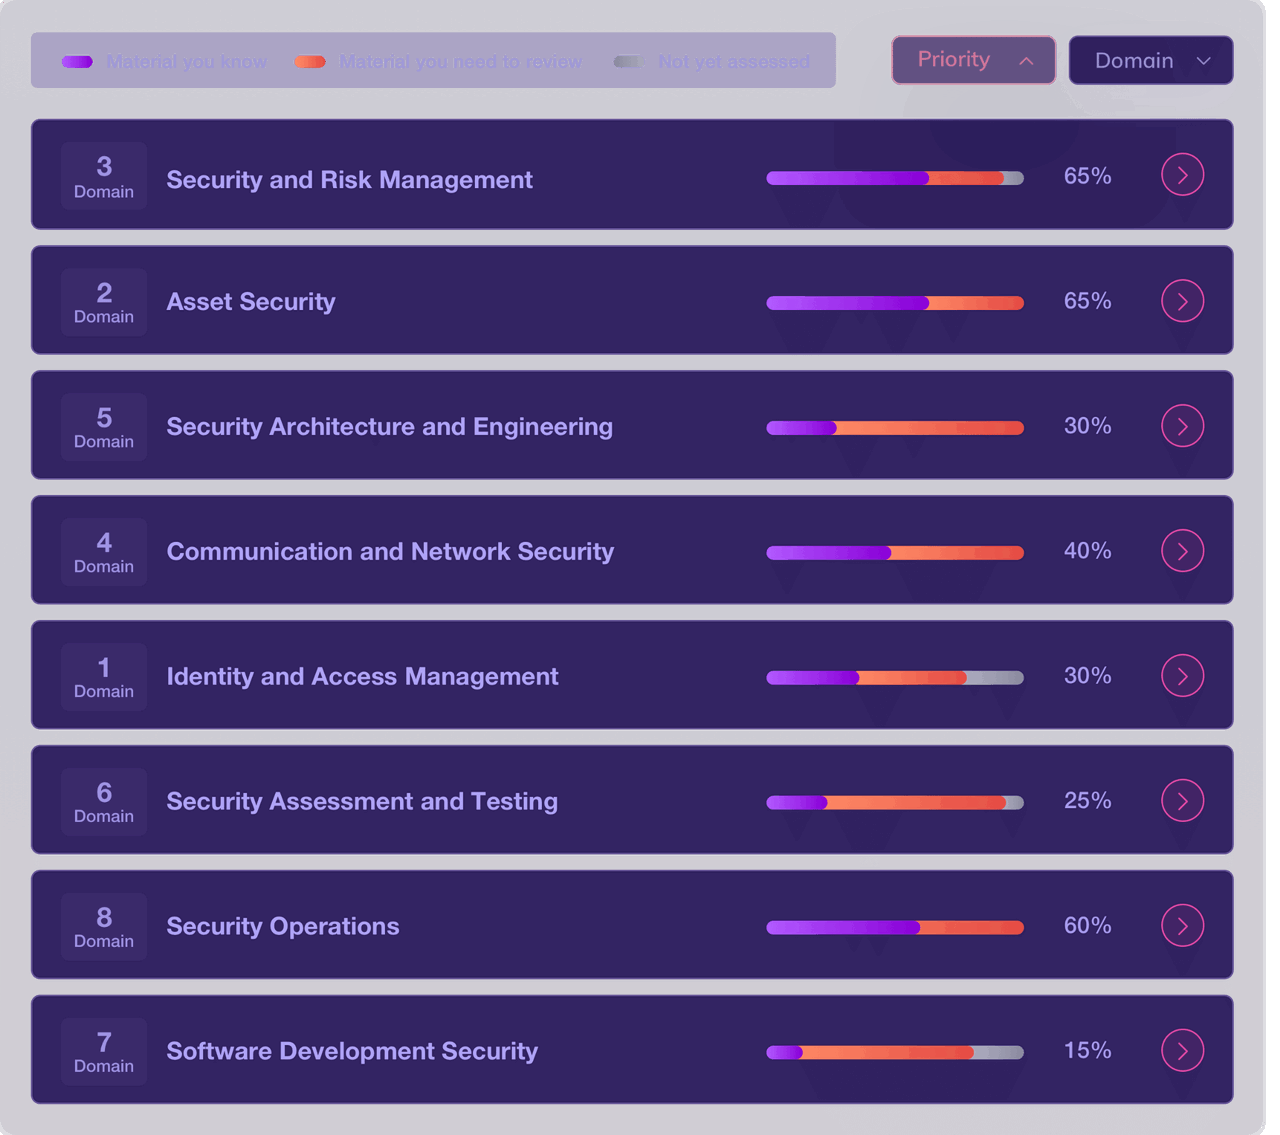Click the gray 'Not yet assessed' legend marker
The width and height of the screenshot is (1280, 1135).
pyautogui.click(x=628, y=62)
